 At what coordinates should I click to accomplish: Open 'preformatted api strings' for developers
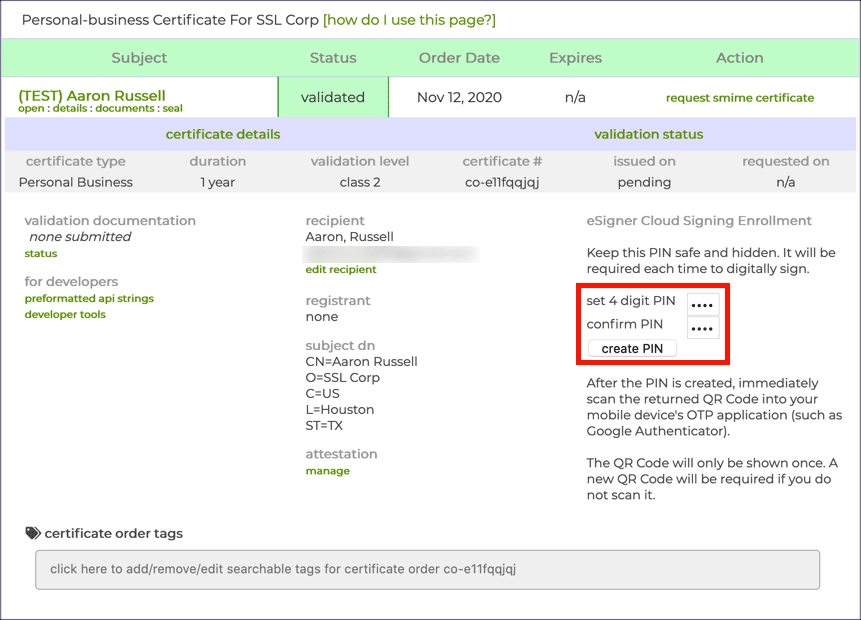pos(89,298)
